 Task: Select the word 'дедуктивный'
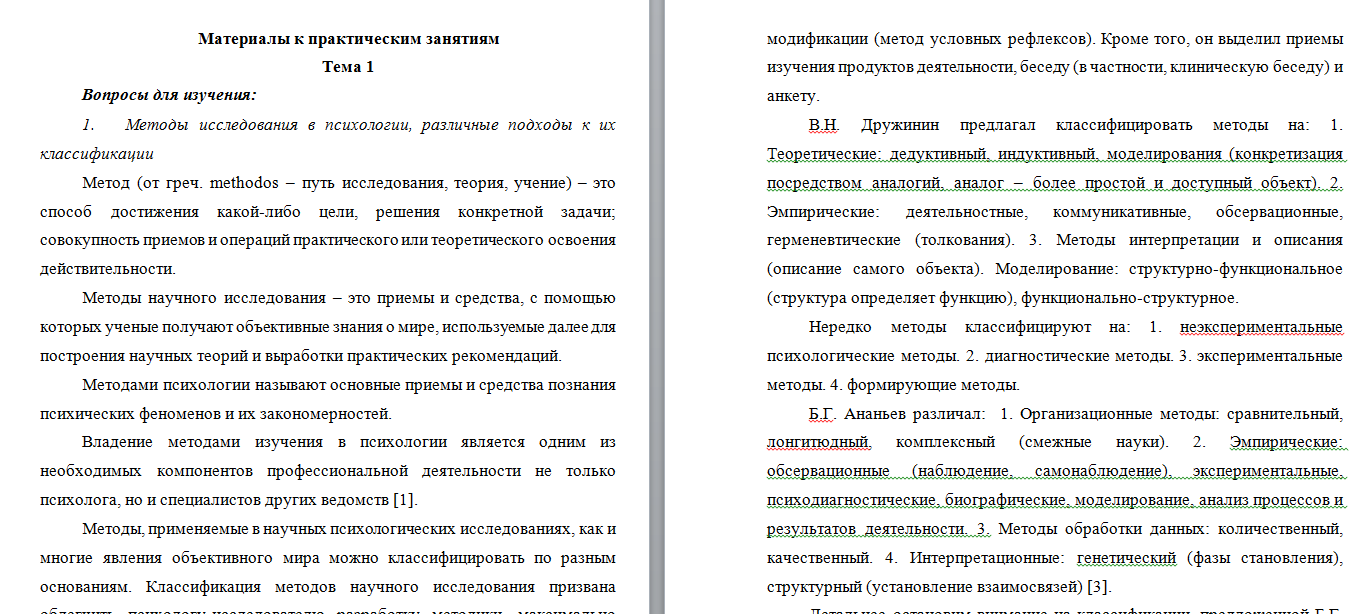click(x=938, y=155)
